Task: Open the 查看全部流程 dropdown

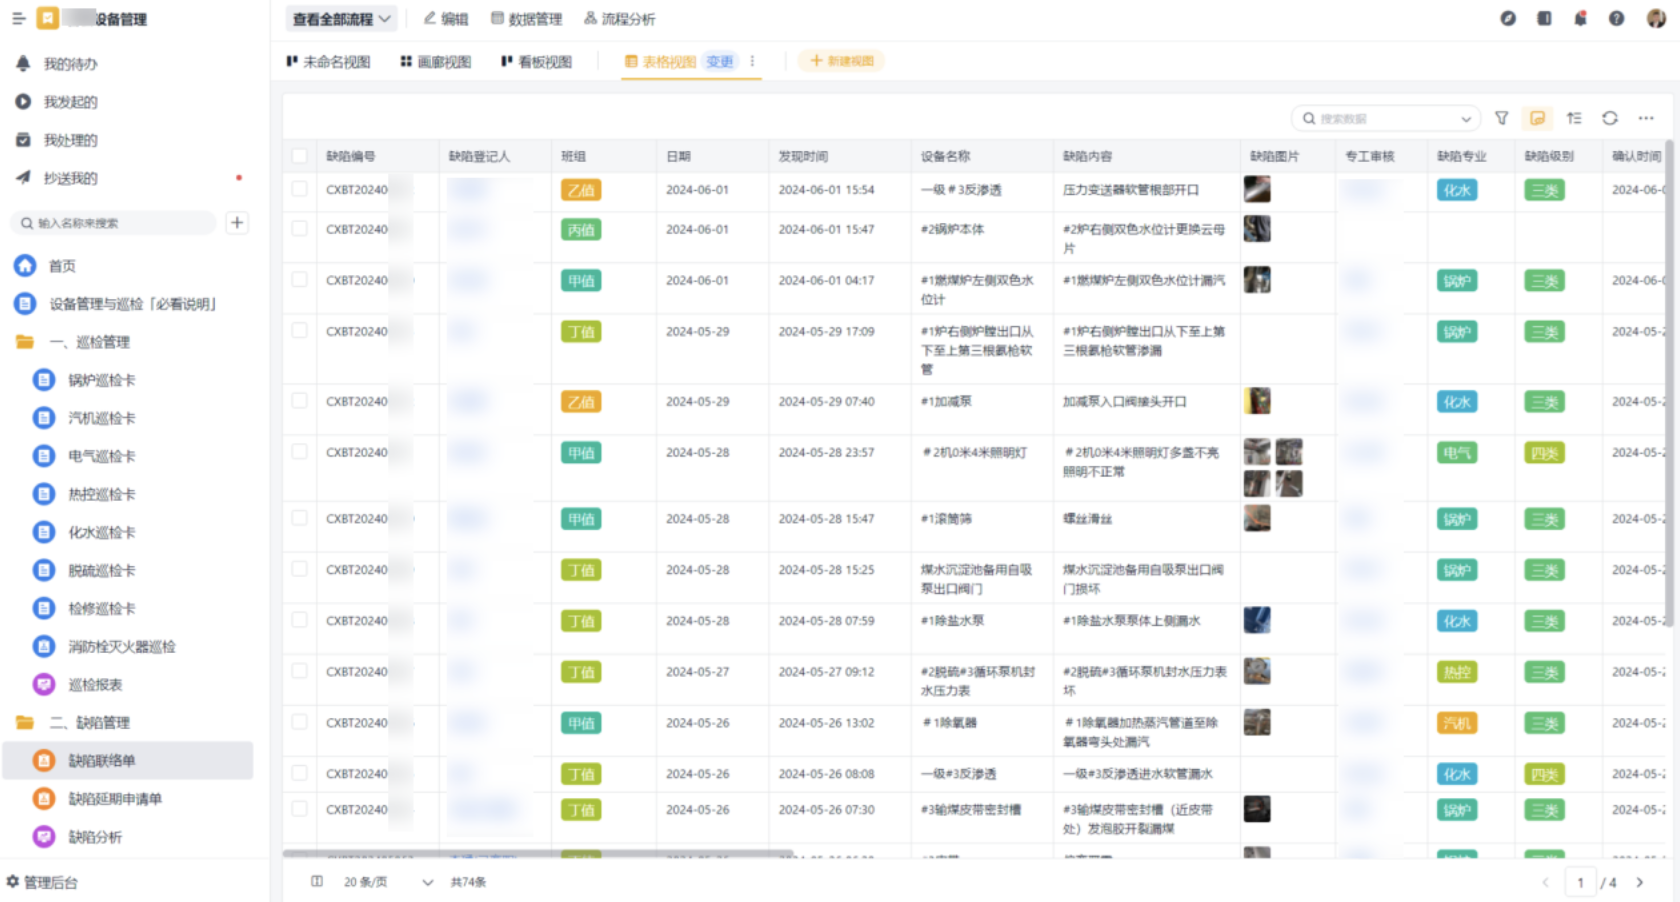Action: (x=342, y=19)
